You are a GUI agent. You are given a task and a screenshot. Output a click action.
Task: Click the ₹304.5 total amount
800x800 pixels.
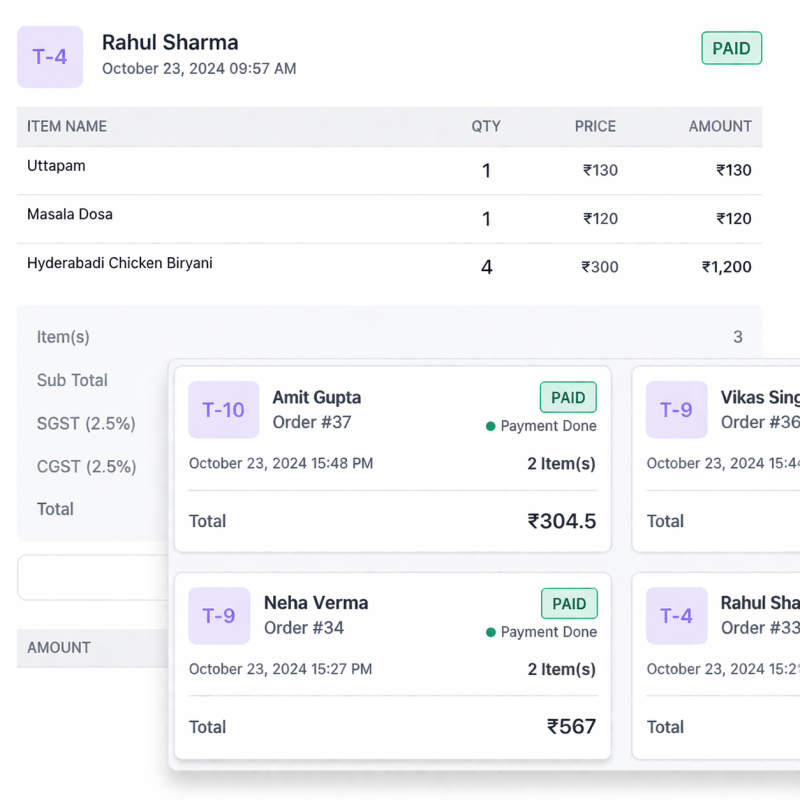point(561,521)
